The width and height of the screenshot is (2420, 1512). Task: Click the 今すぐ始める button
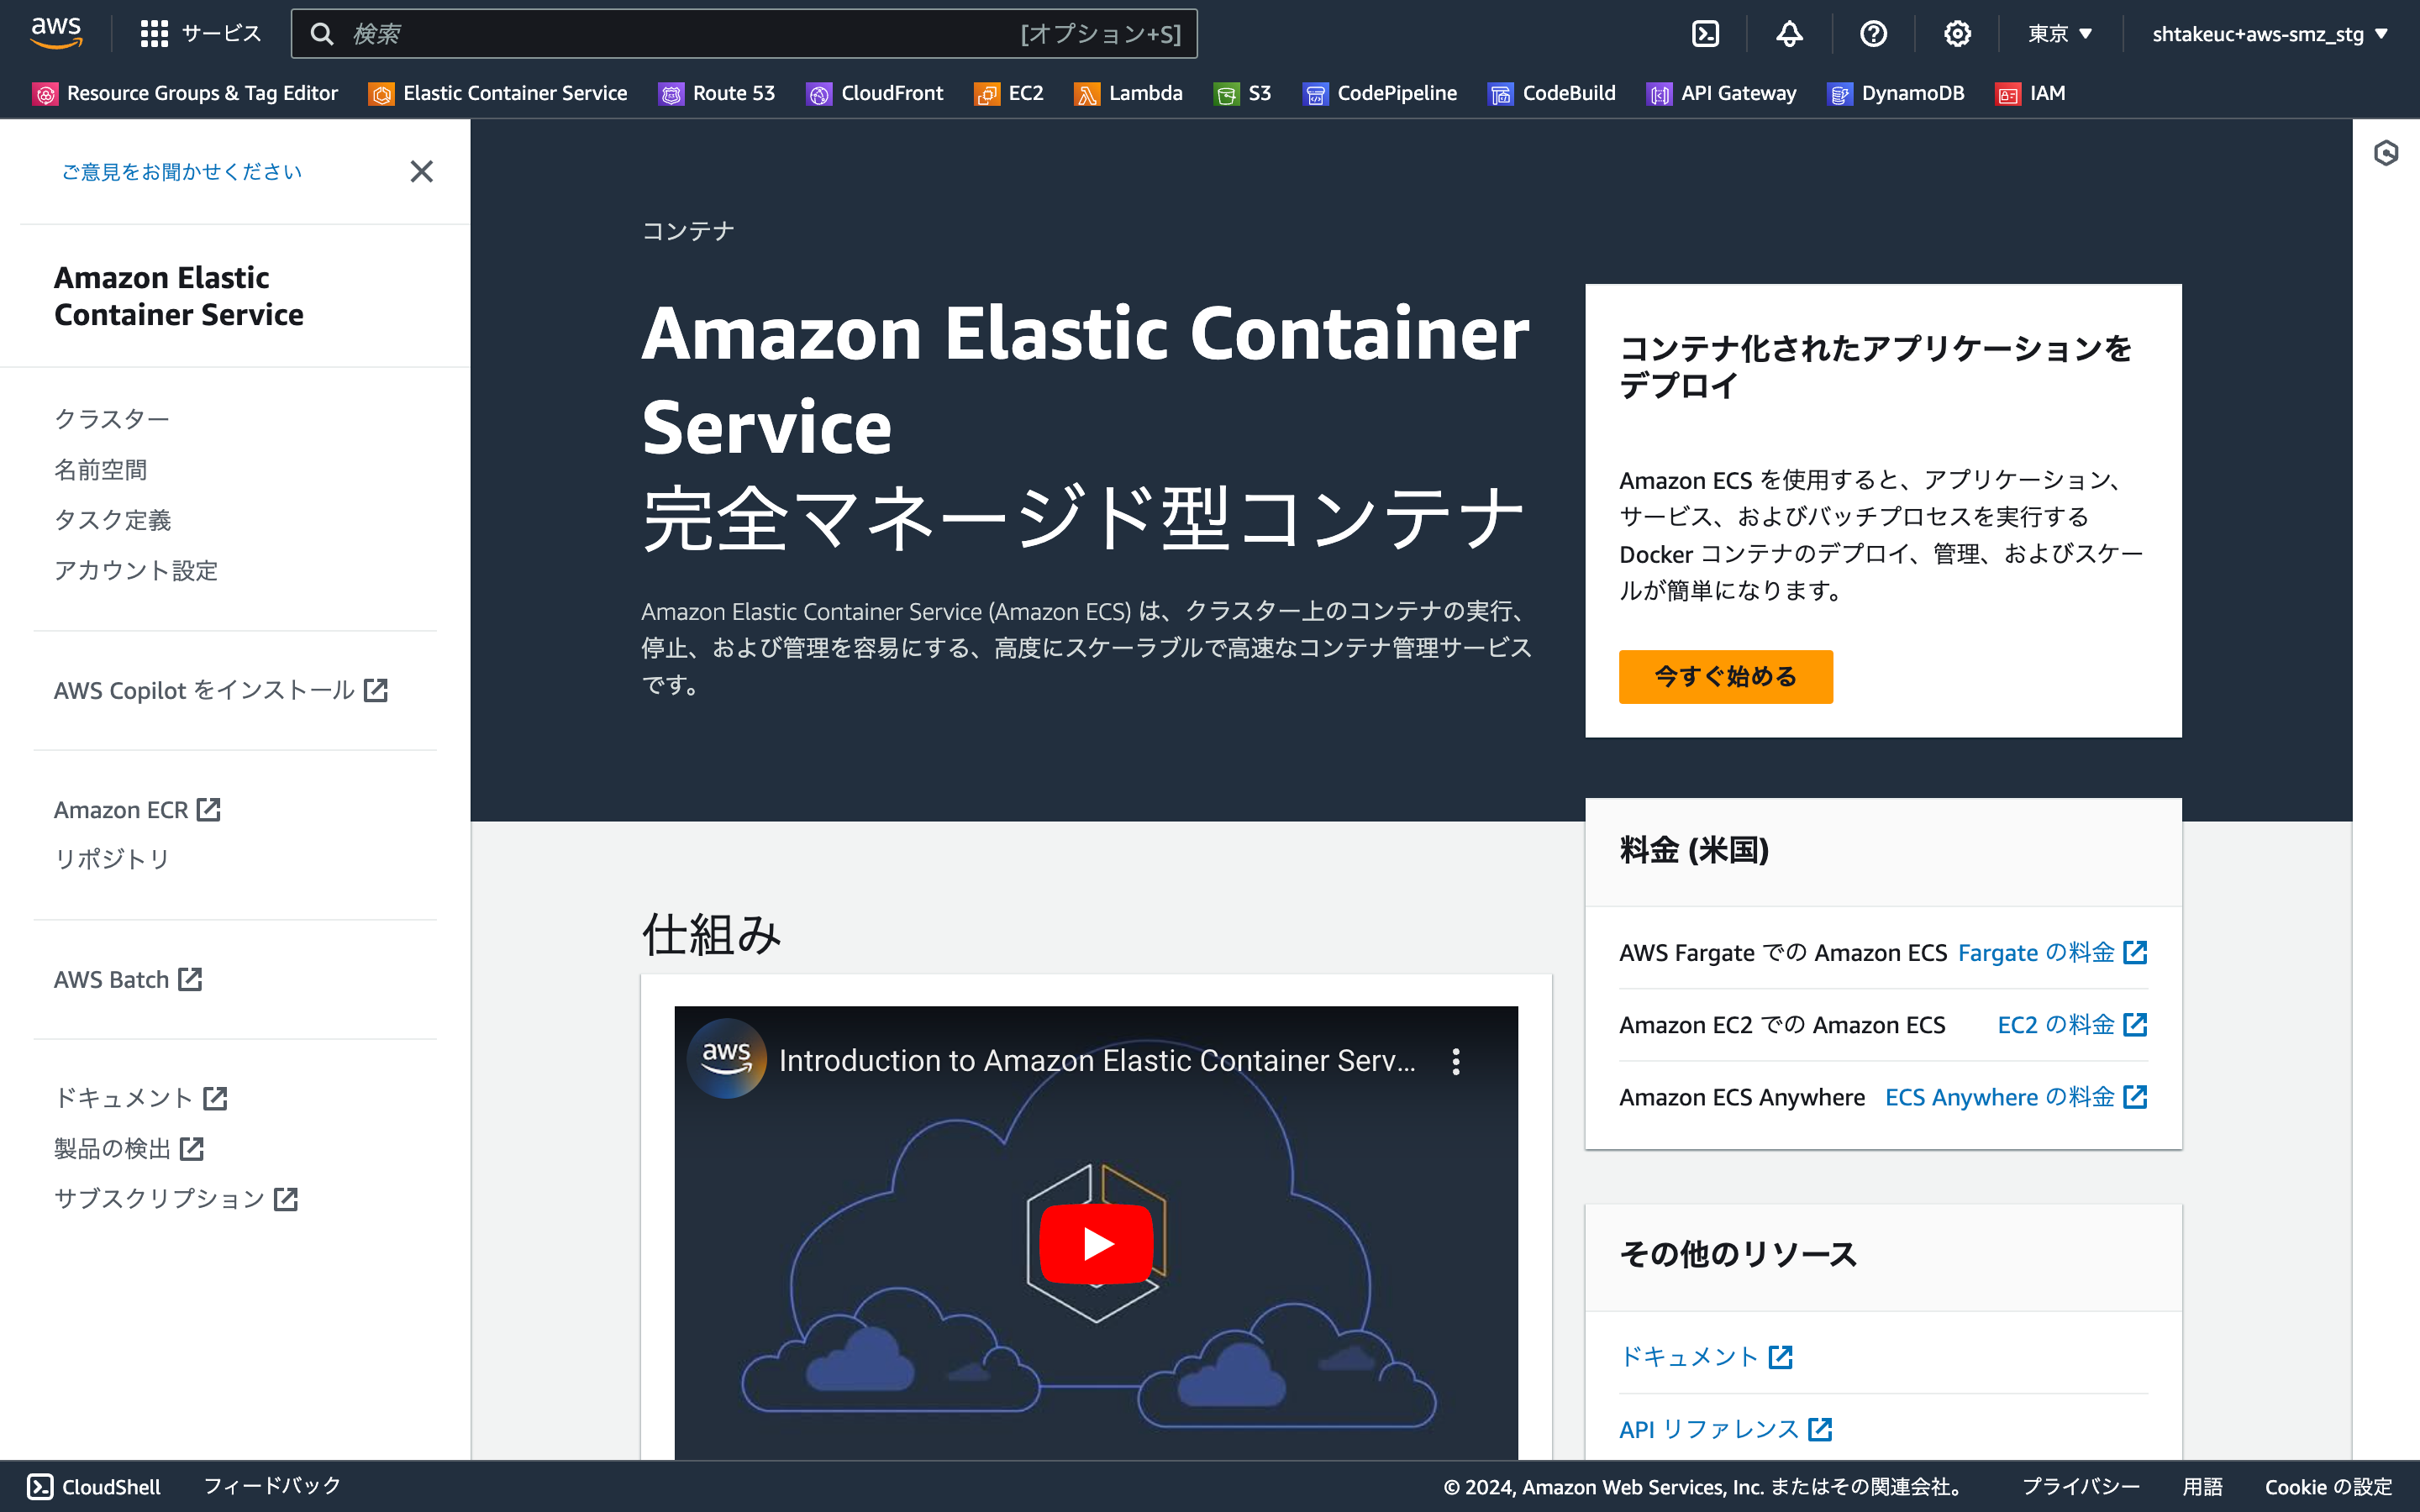(x=1725, y=677)
